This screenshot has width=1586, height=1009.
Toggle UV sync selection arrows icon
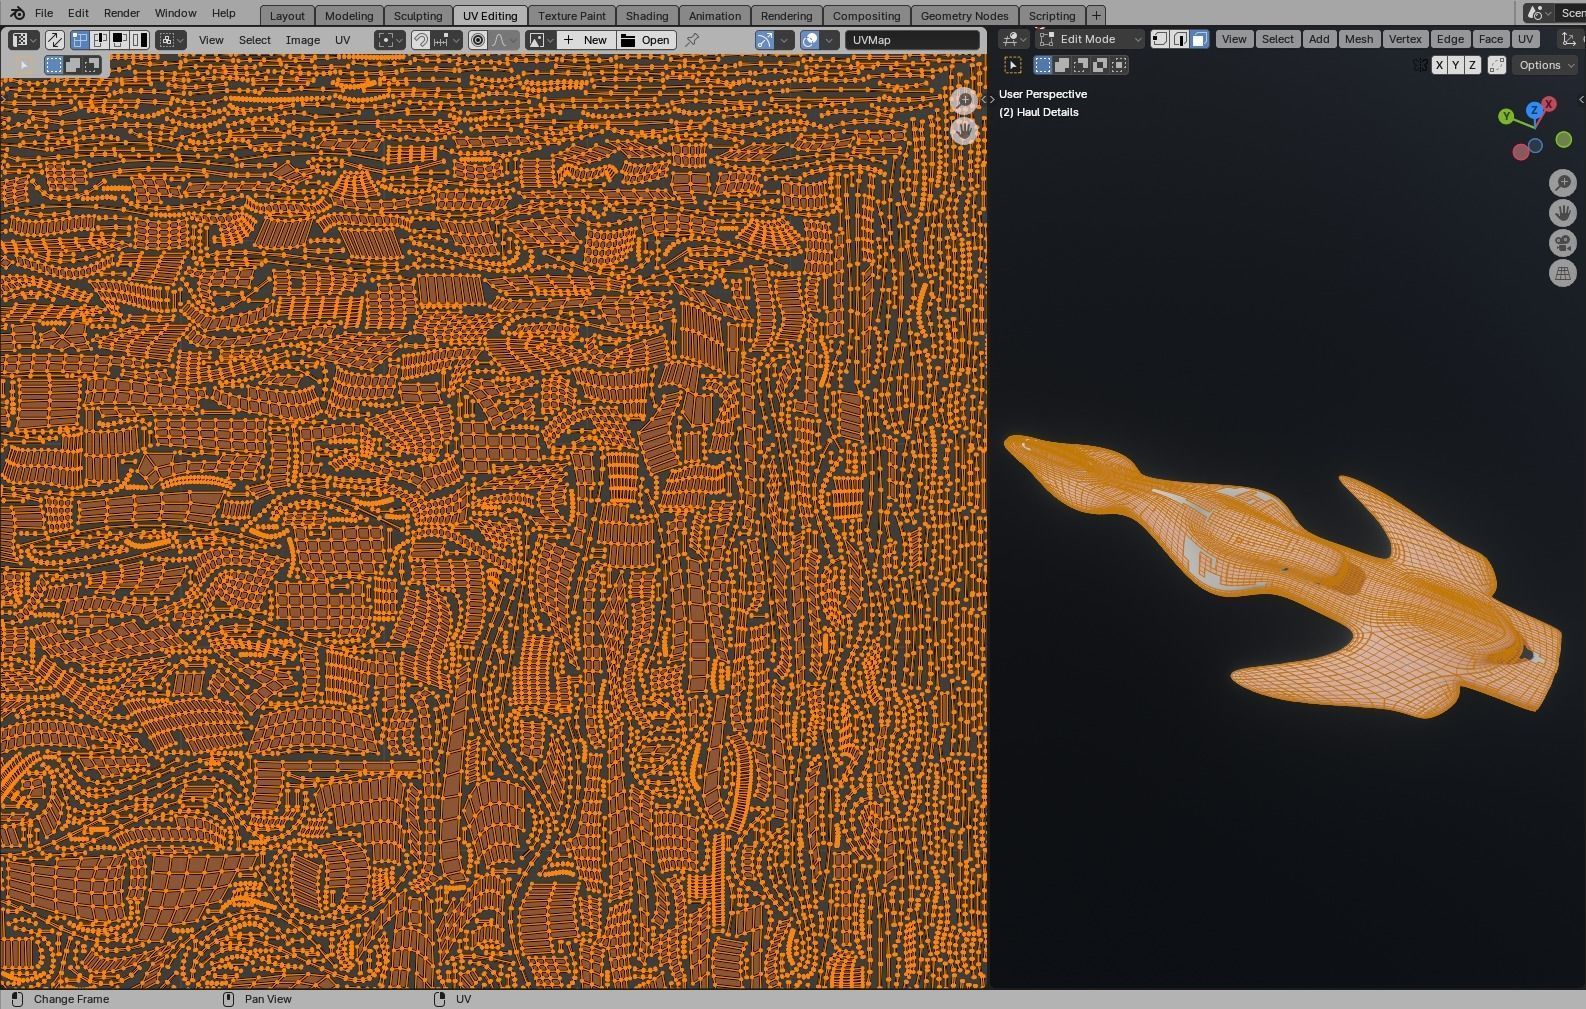click(55, 40)
